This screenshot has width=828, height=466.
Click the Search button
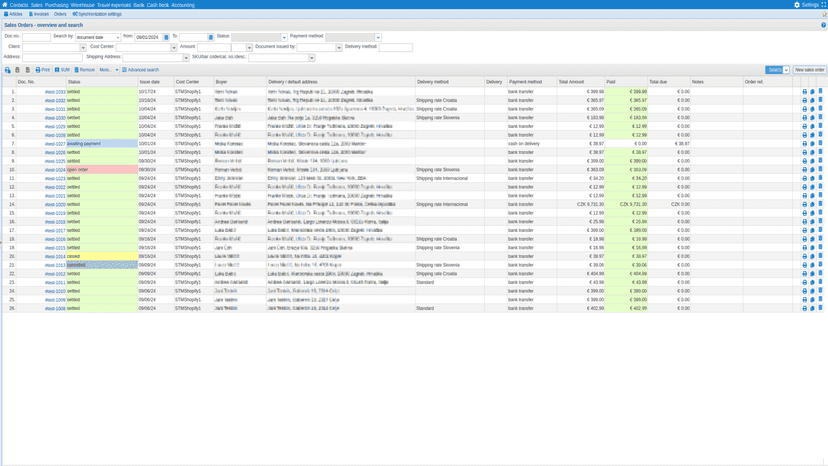pos(774,70)
